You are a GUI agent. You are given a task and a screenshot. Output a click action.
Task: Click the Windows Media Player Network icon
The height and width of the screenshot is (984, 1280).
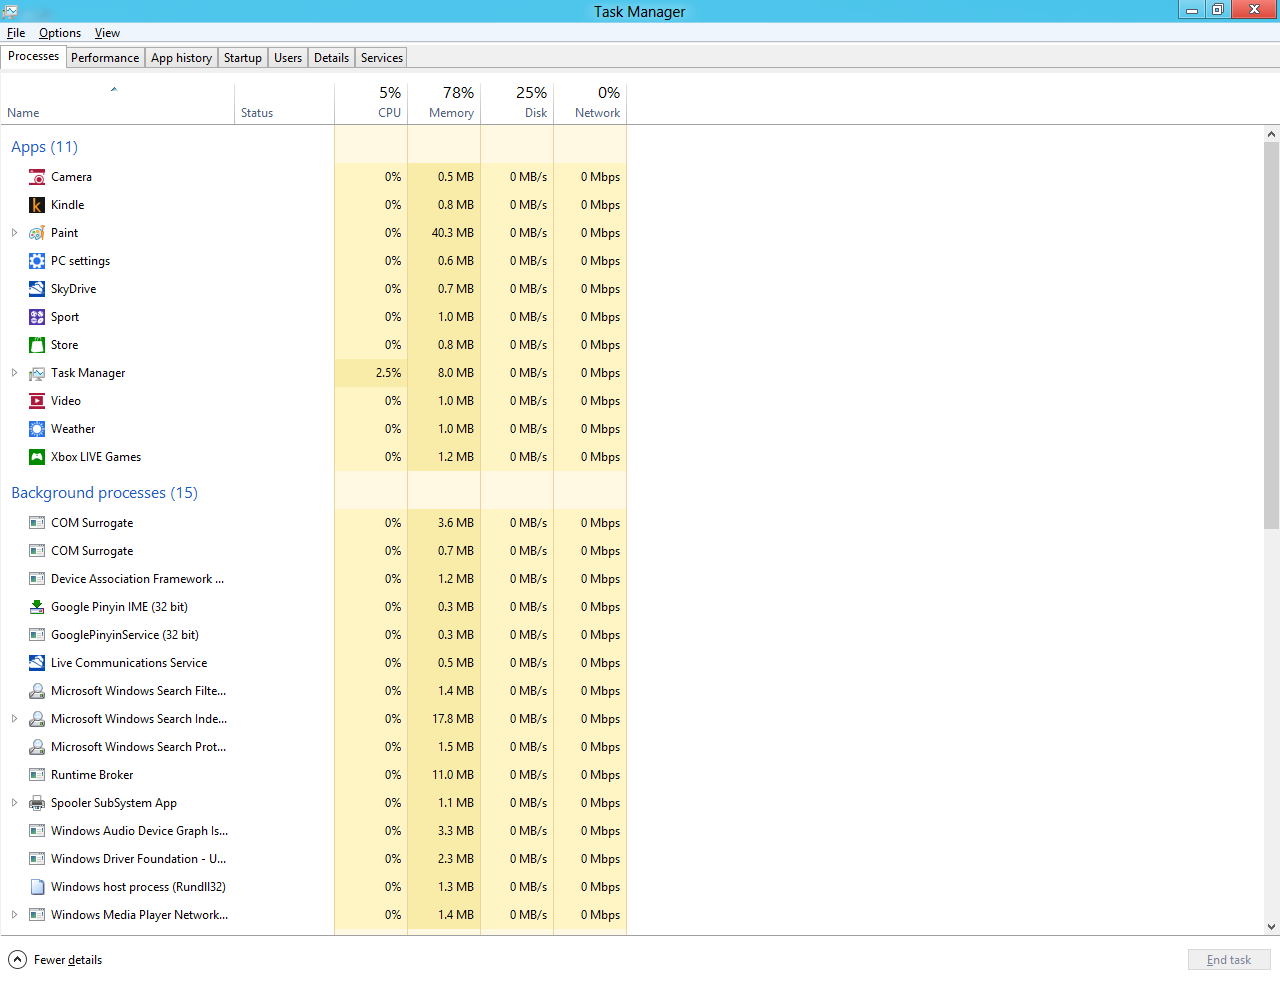pos(37,915)
